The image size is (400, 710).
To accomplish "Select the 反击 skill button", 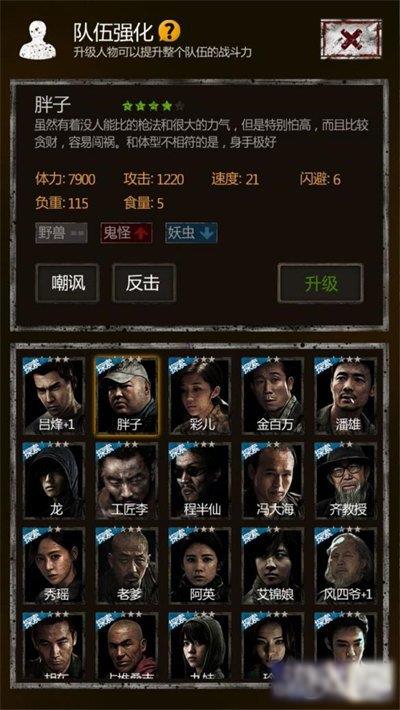I will [x=144, y=283].
